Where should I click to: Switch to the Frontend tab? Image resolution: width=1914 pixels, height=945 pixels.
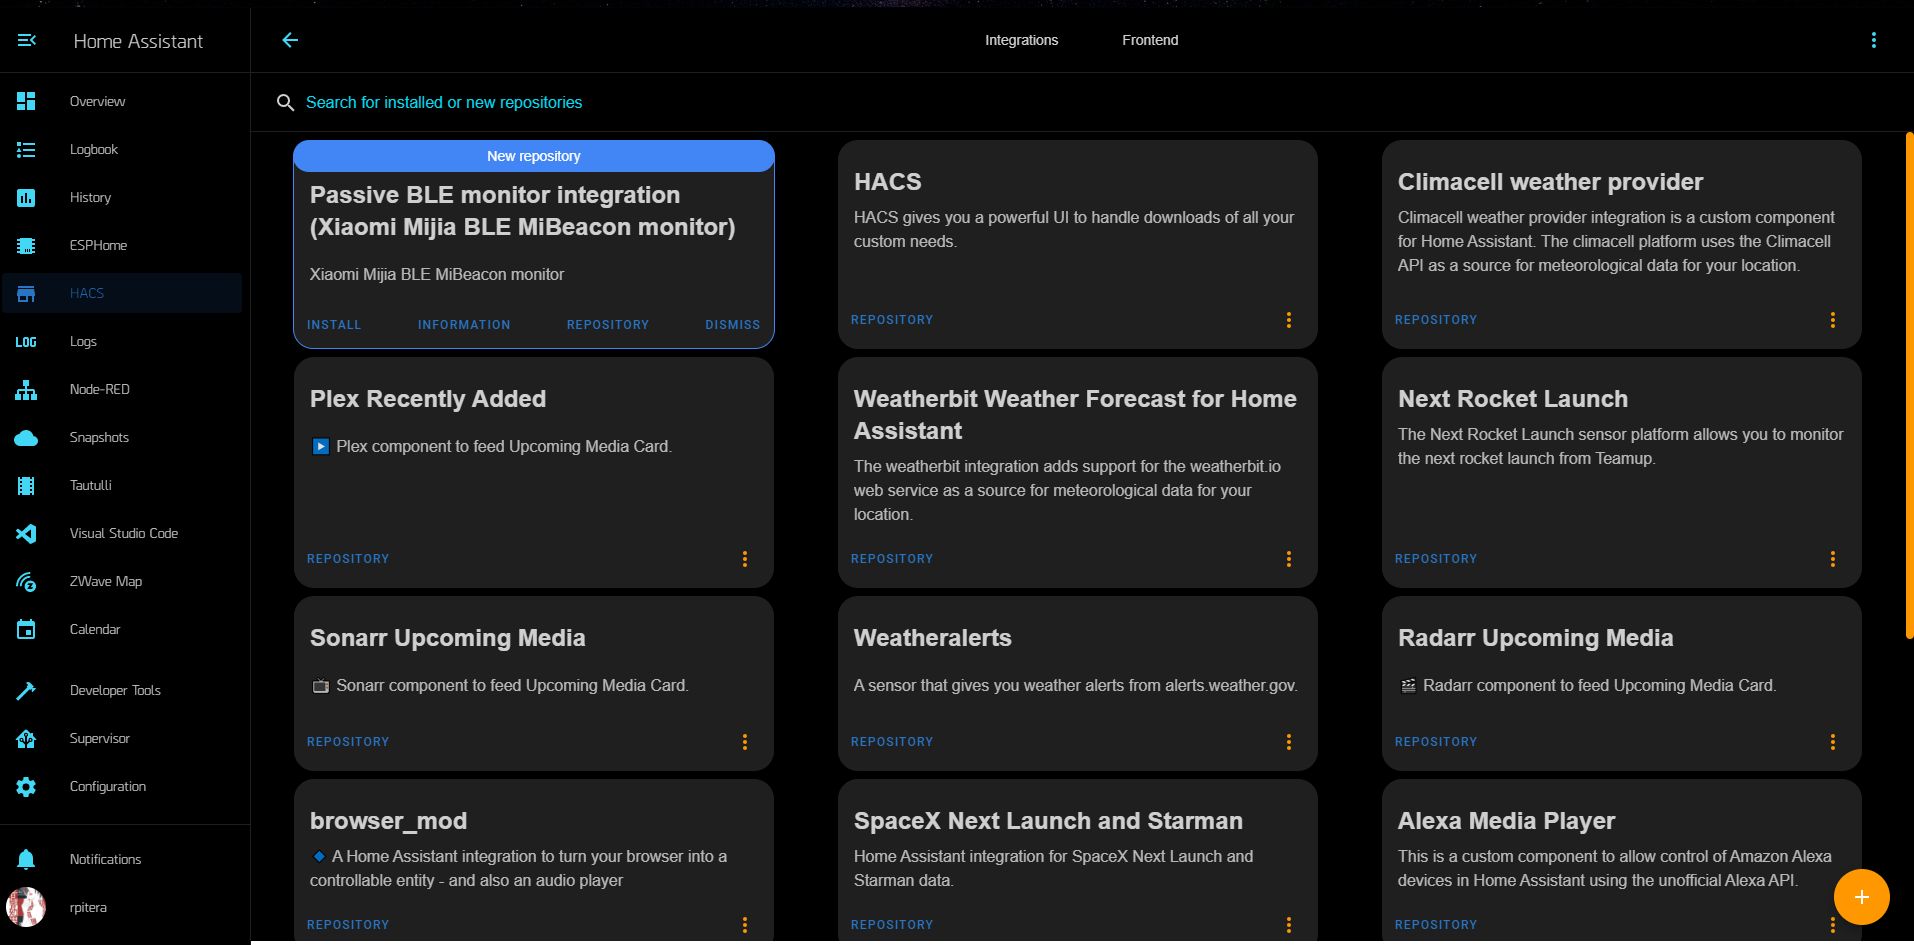click(1150, 40)
